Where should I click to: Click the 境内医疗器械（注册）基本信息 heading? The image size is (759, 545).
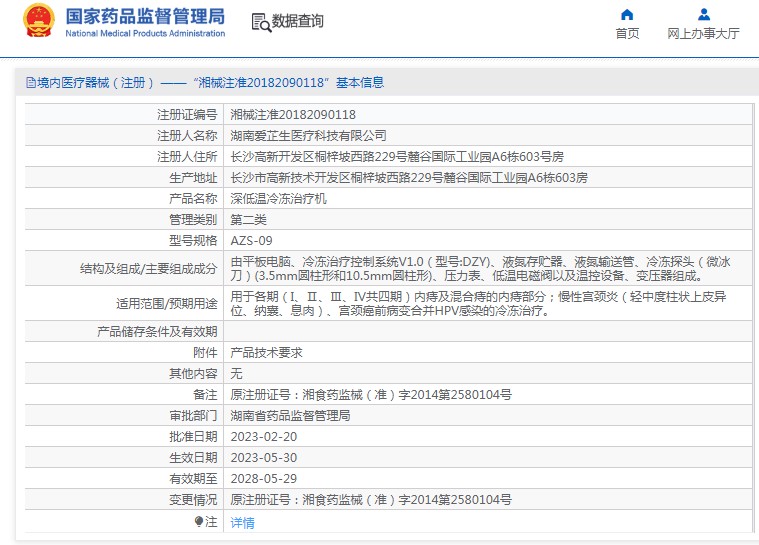pos(210,83)
